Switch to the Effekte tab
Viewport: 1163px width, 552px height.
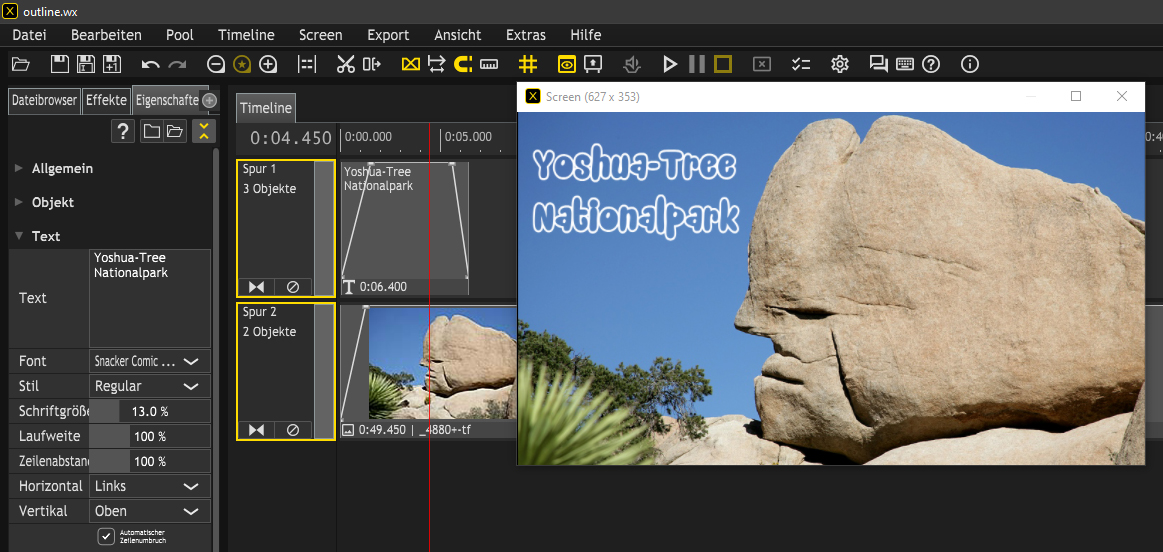(106, 100)
